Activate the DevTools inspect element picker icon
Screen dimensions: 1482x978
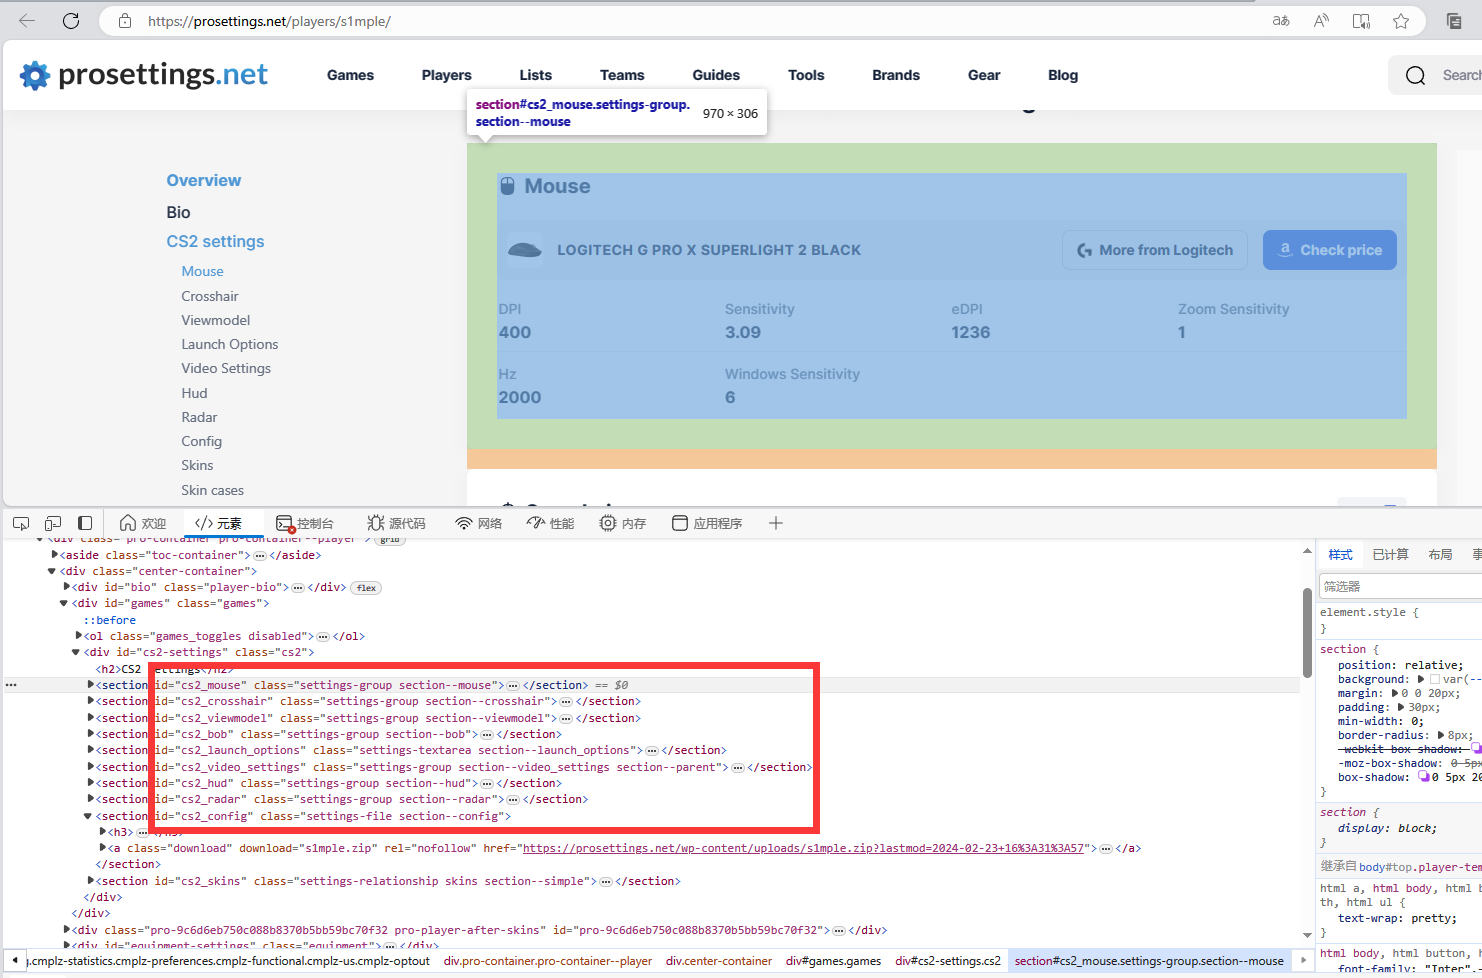tap(21, 523)
